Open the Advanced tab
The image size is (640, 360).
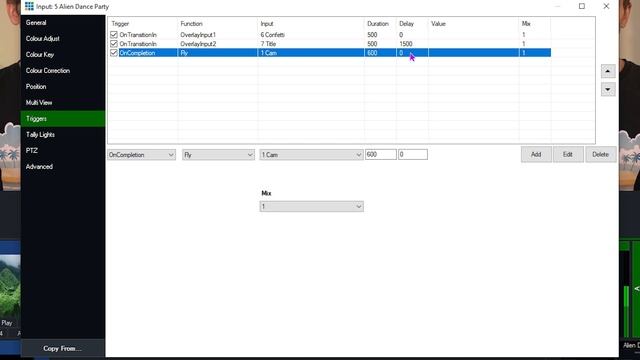point(63,167)
